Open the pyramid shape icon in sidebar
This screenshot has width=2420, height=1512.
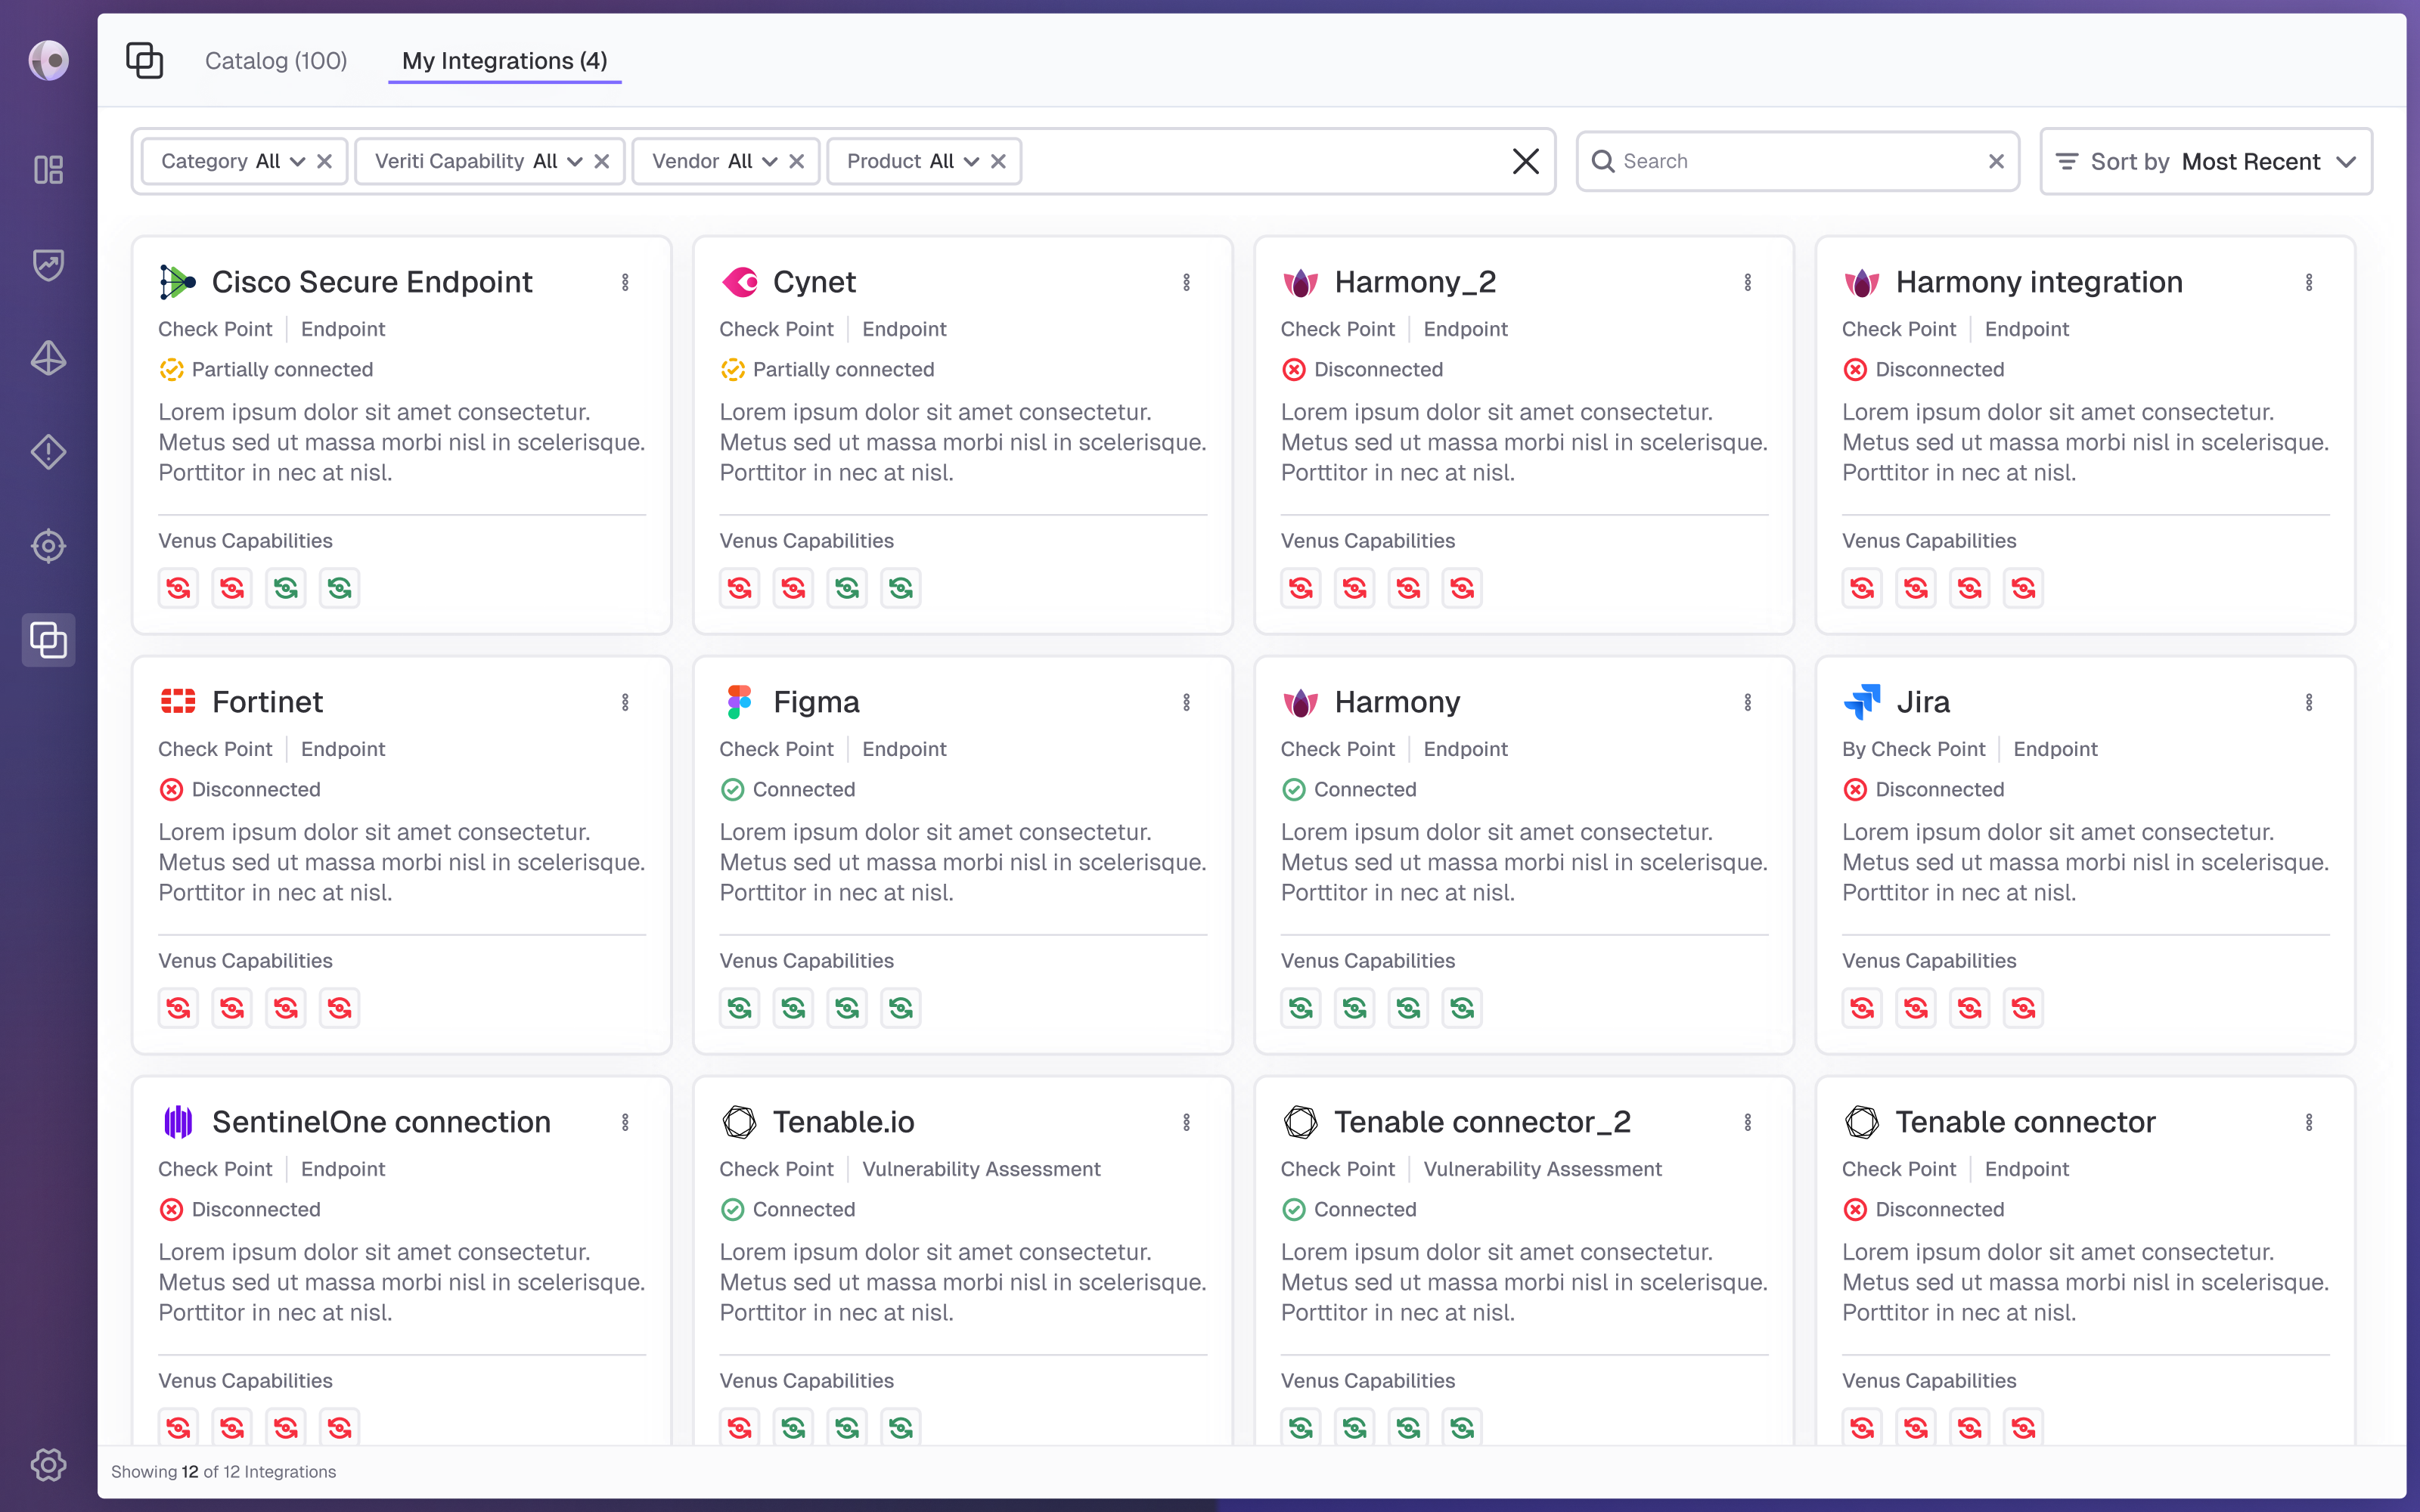[x=48, y=358]
